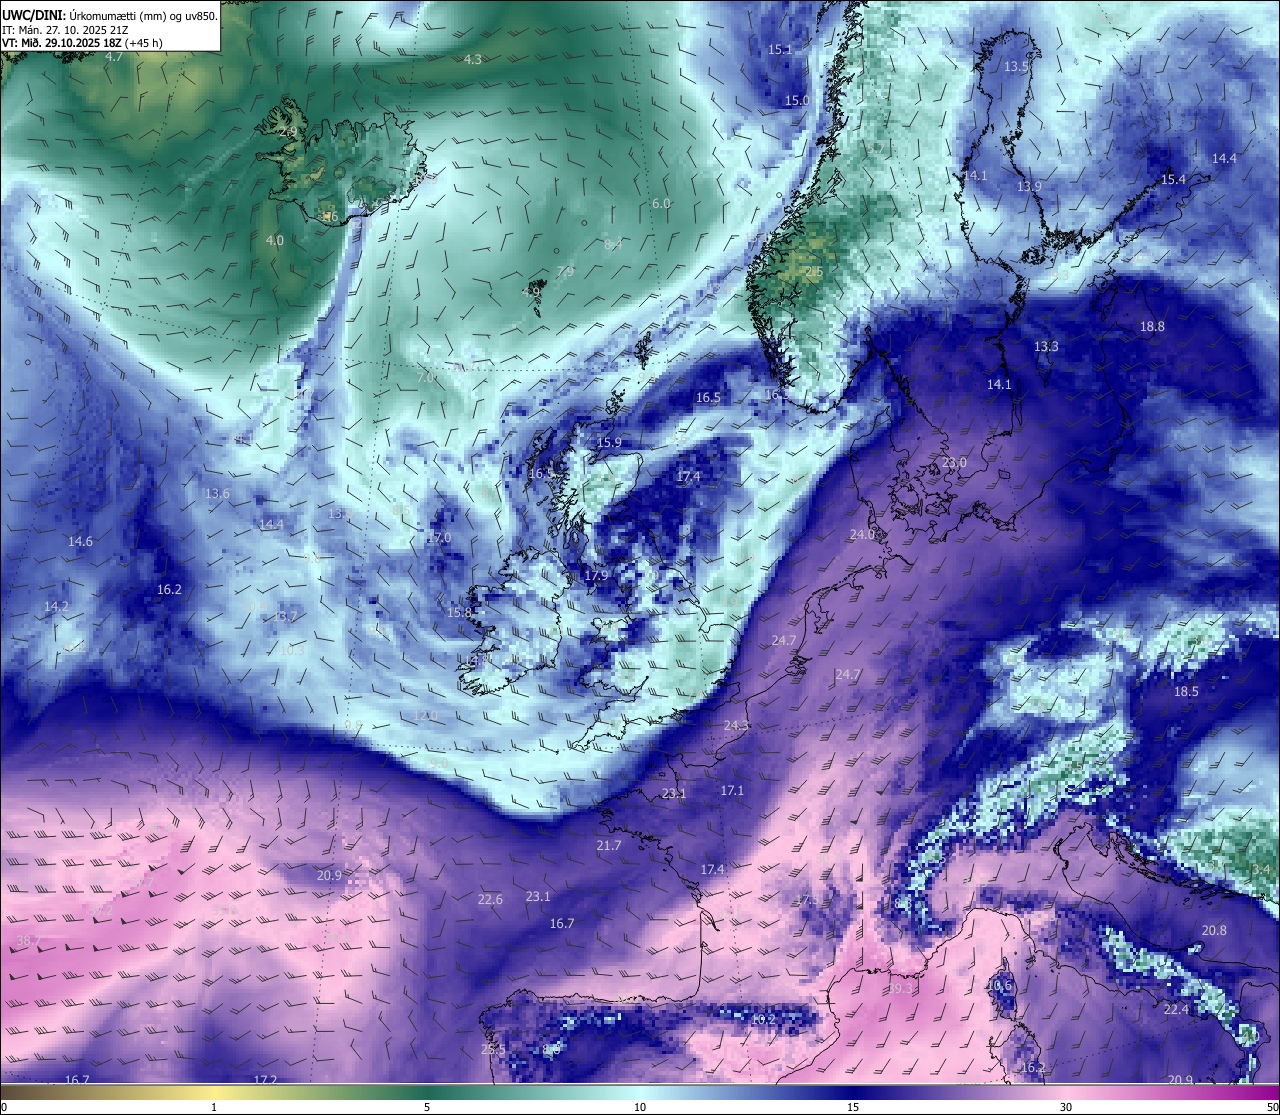The image size is (1280, 1115).
Task: Click the 13.7 value over the Atlantic
Action: (286, 617)
